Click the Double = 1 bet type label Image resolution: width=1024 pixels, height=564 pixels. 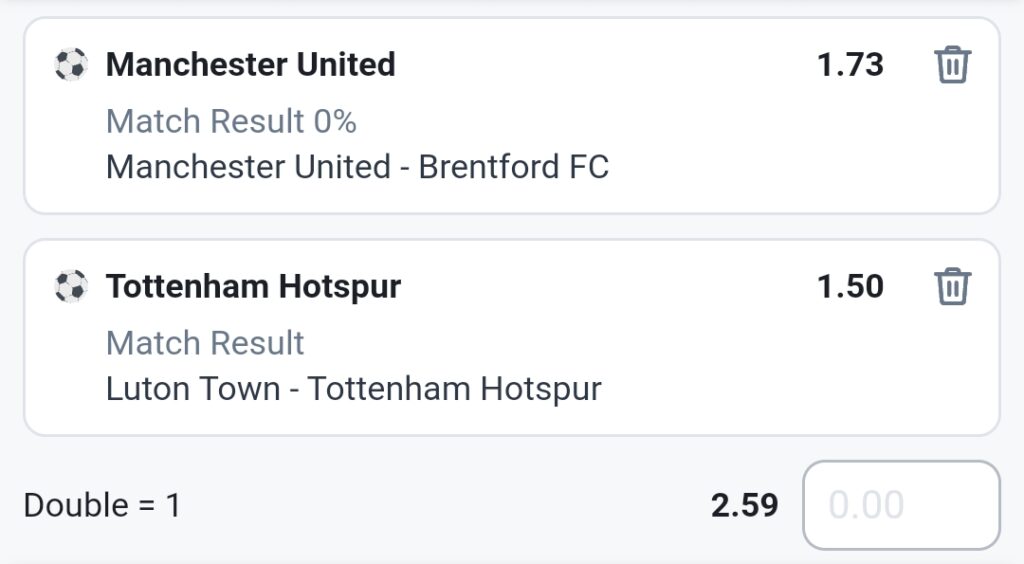[102, 505]
